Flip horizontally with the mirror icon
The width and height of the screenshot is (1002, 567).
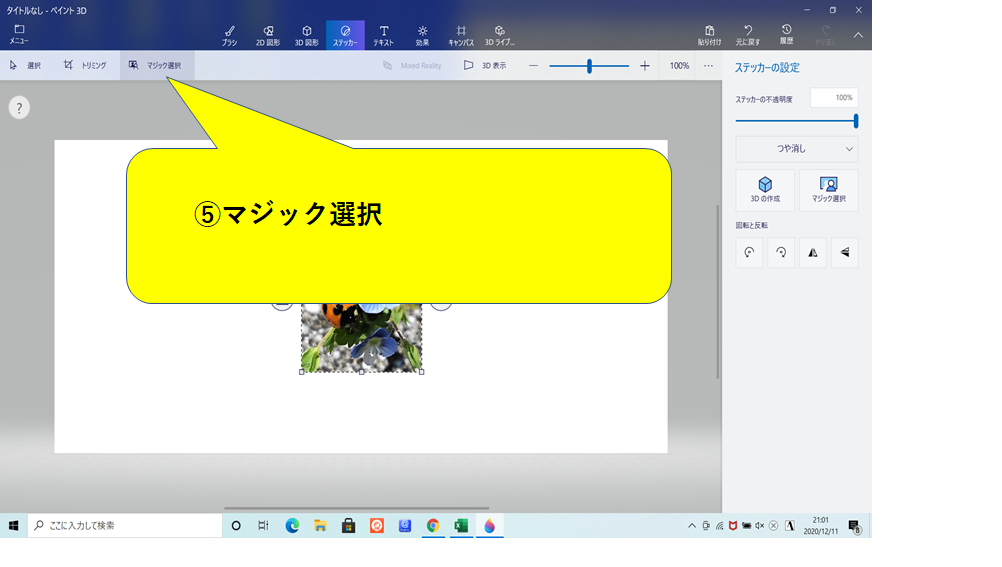[813, 252]
